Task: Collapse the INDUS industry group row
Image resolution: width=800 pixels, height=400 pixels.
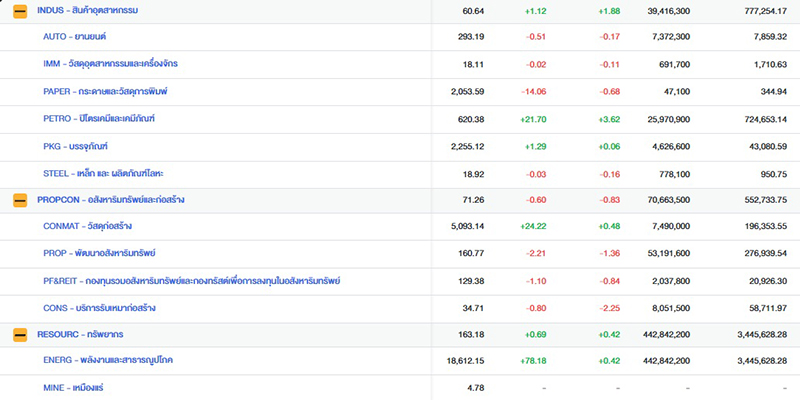Action: point(19,10)
